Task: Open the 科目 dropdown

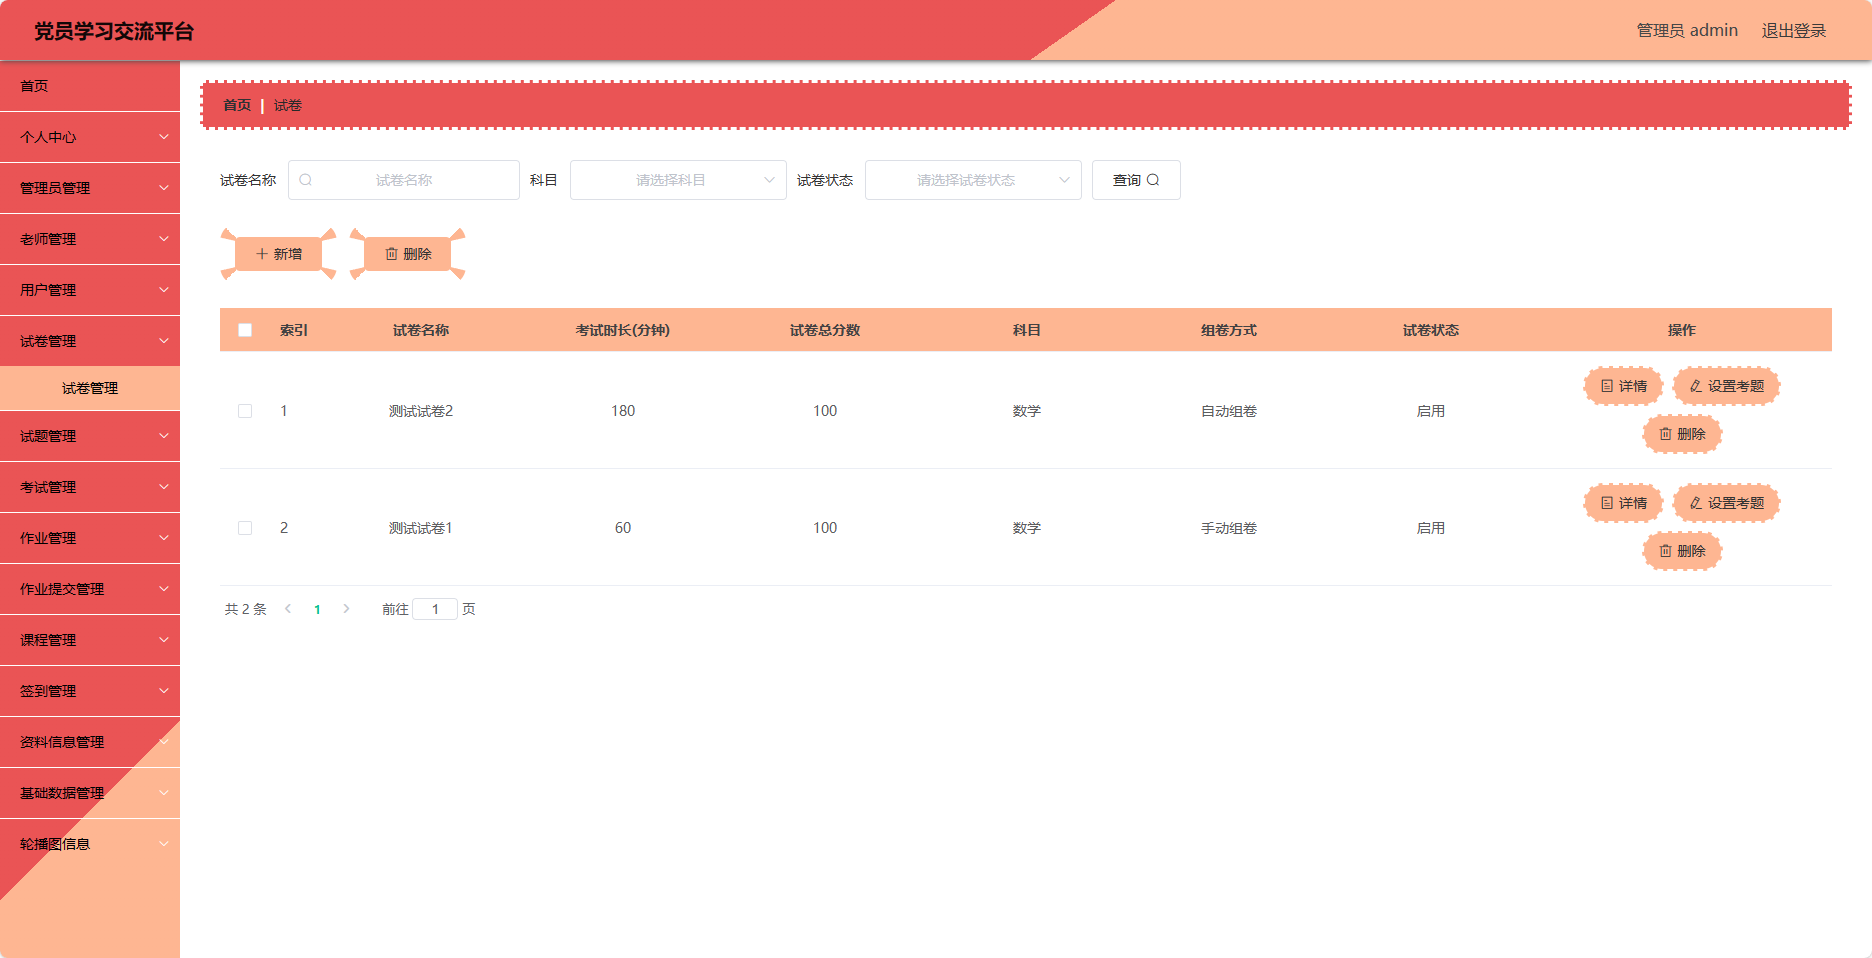Action: pos(678,180)
